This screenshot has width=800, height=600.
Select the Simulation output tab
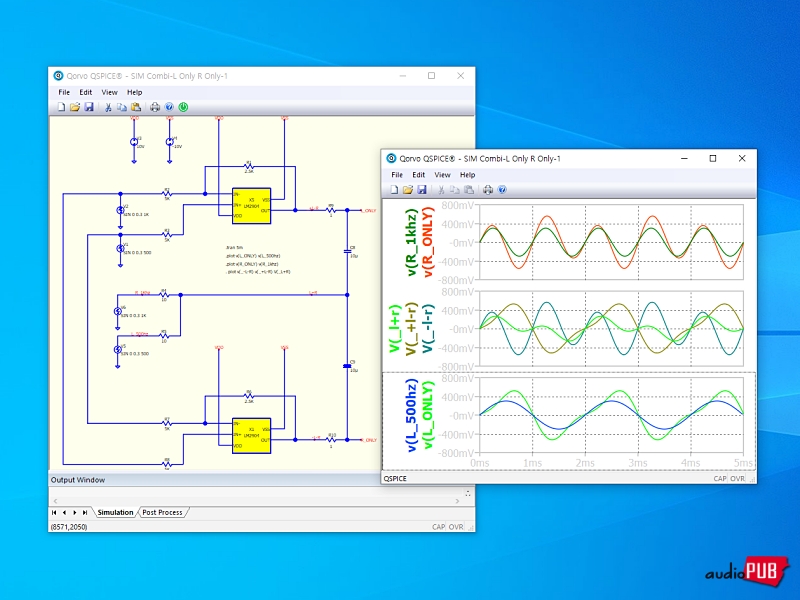click(x=115, y=512)
